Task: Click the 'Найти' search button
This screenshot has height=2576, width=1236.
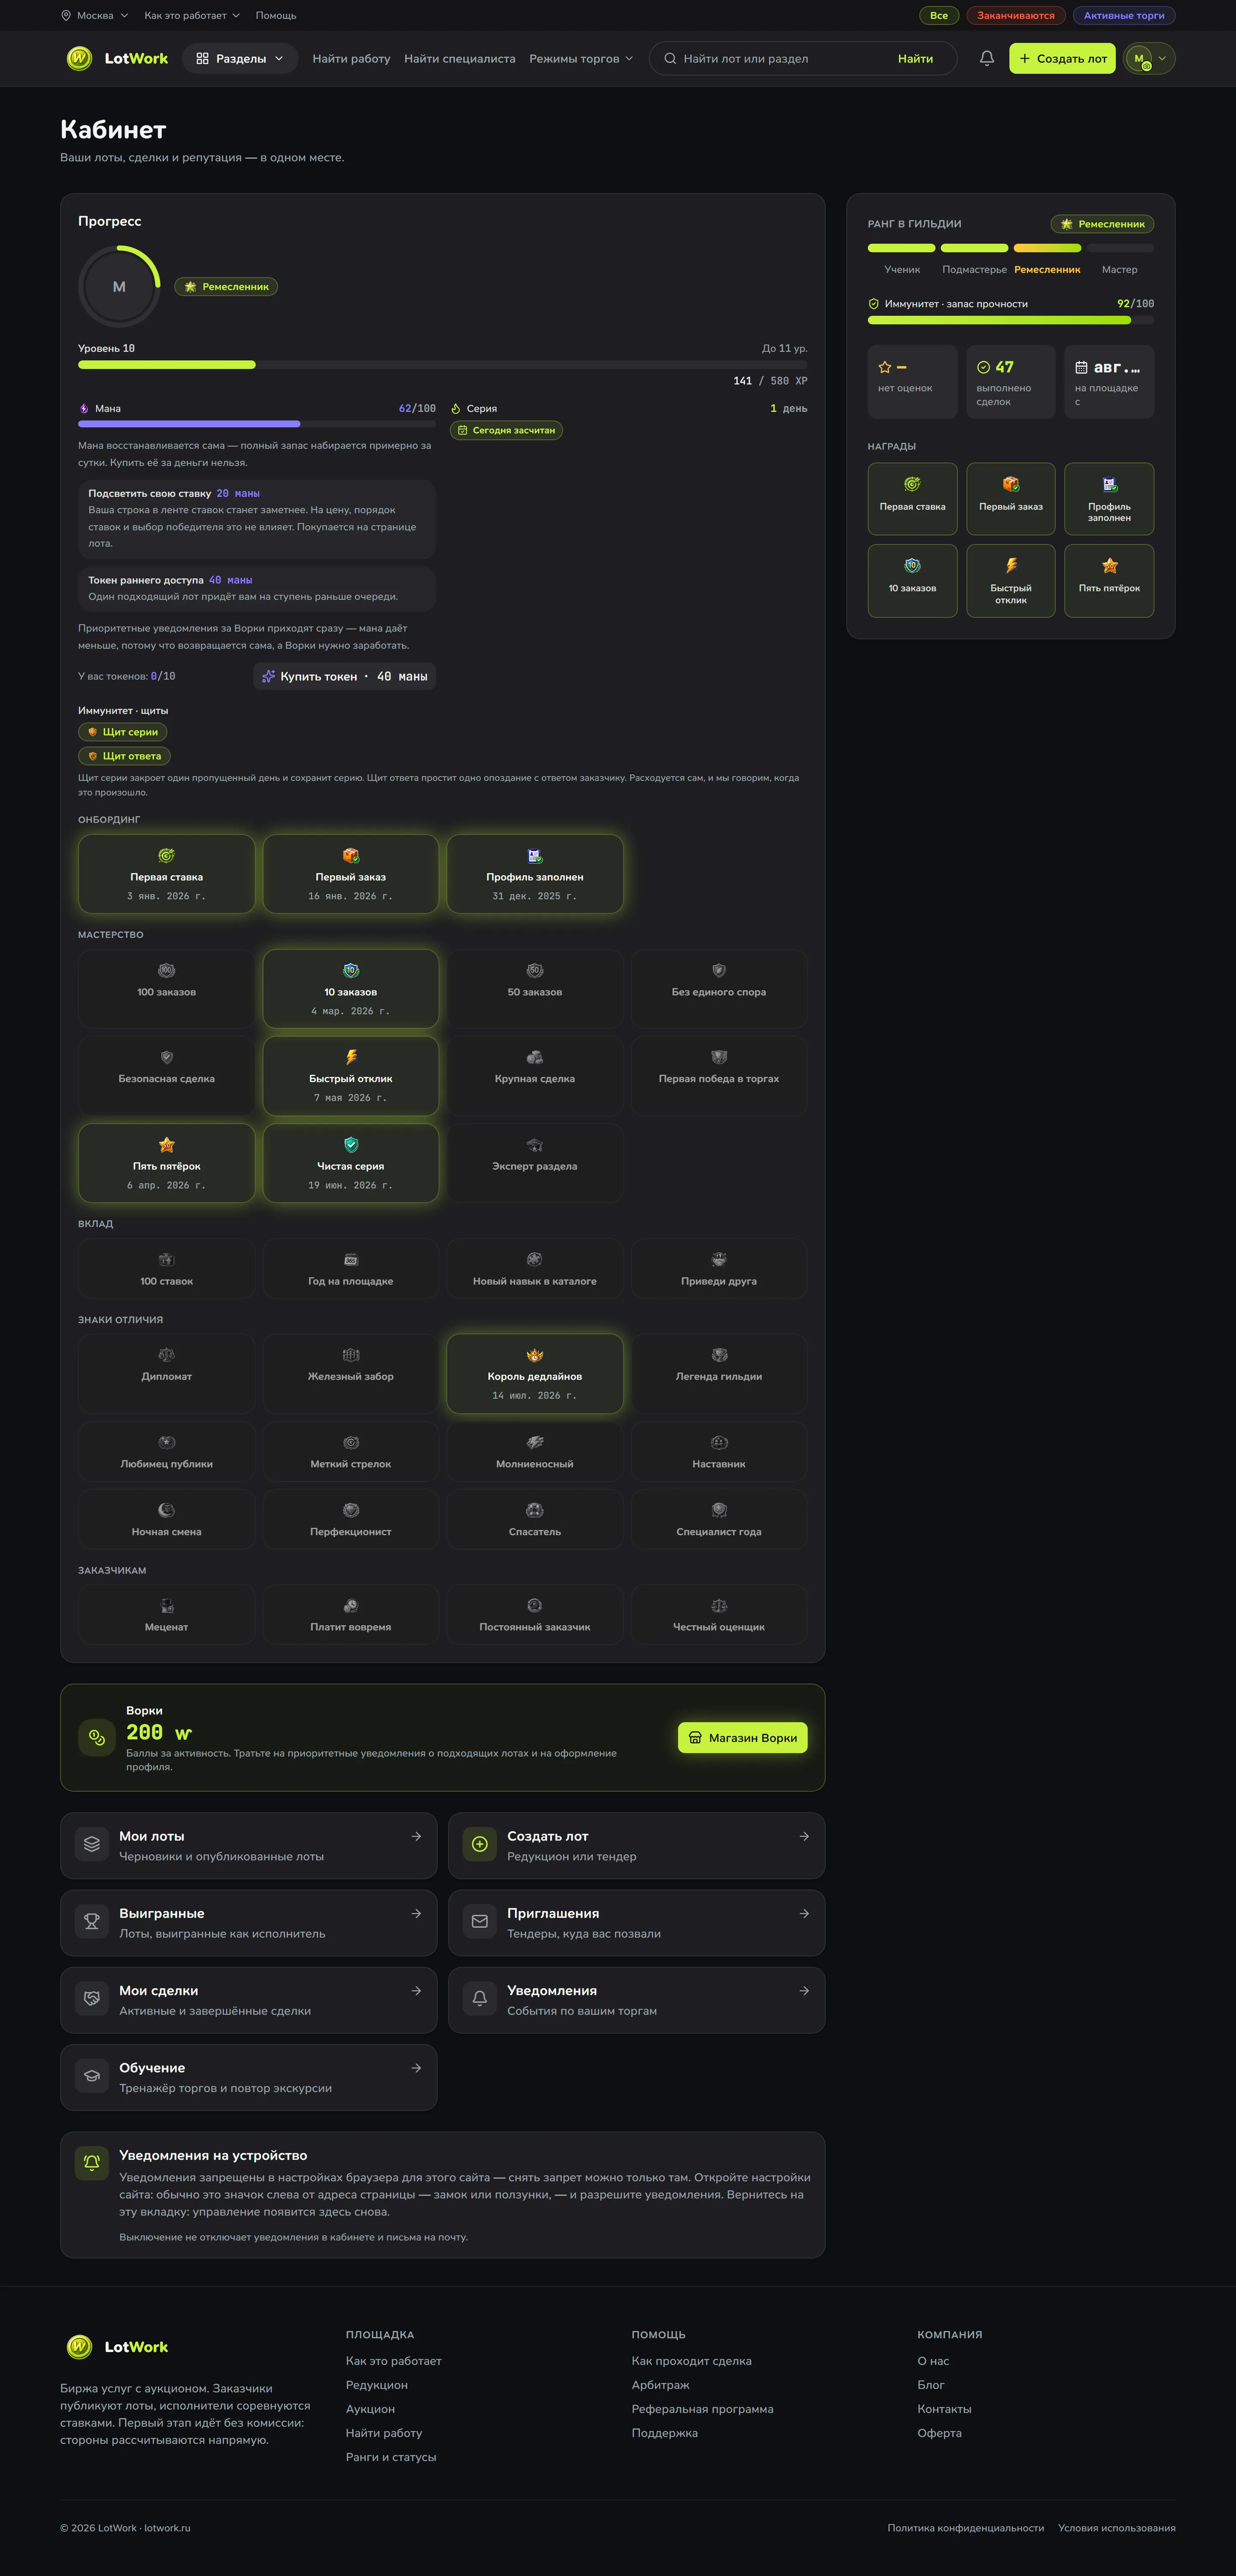Action: point(915,59)
